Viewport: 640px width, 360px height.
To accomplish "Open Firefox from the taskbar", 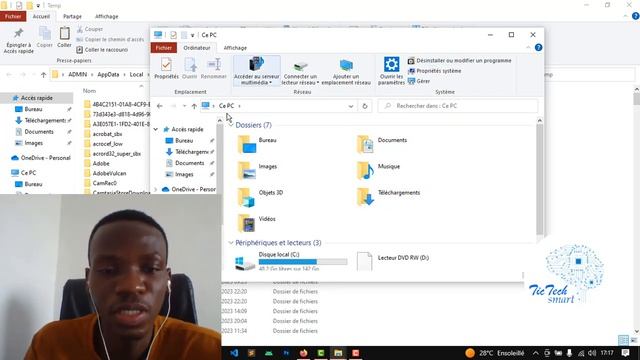I will pyautogui.click(x=303, y=353).
